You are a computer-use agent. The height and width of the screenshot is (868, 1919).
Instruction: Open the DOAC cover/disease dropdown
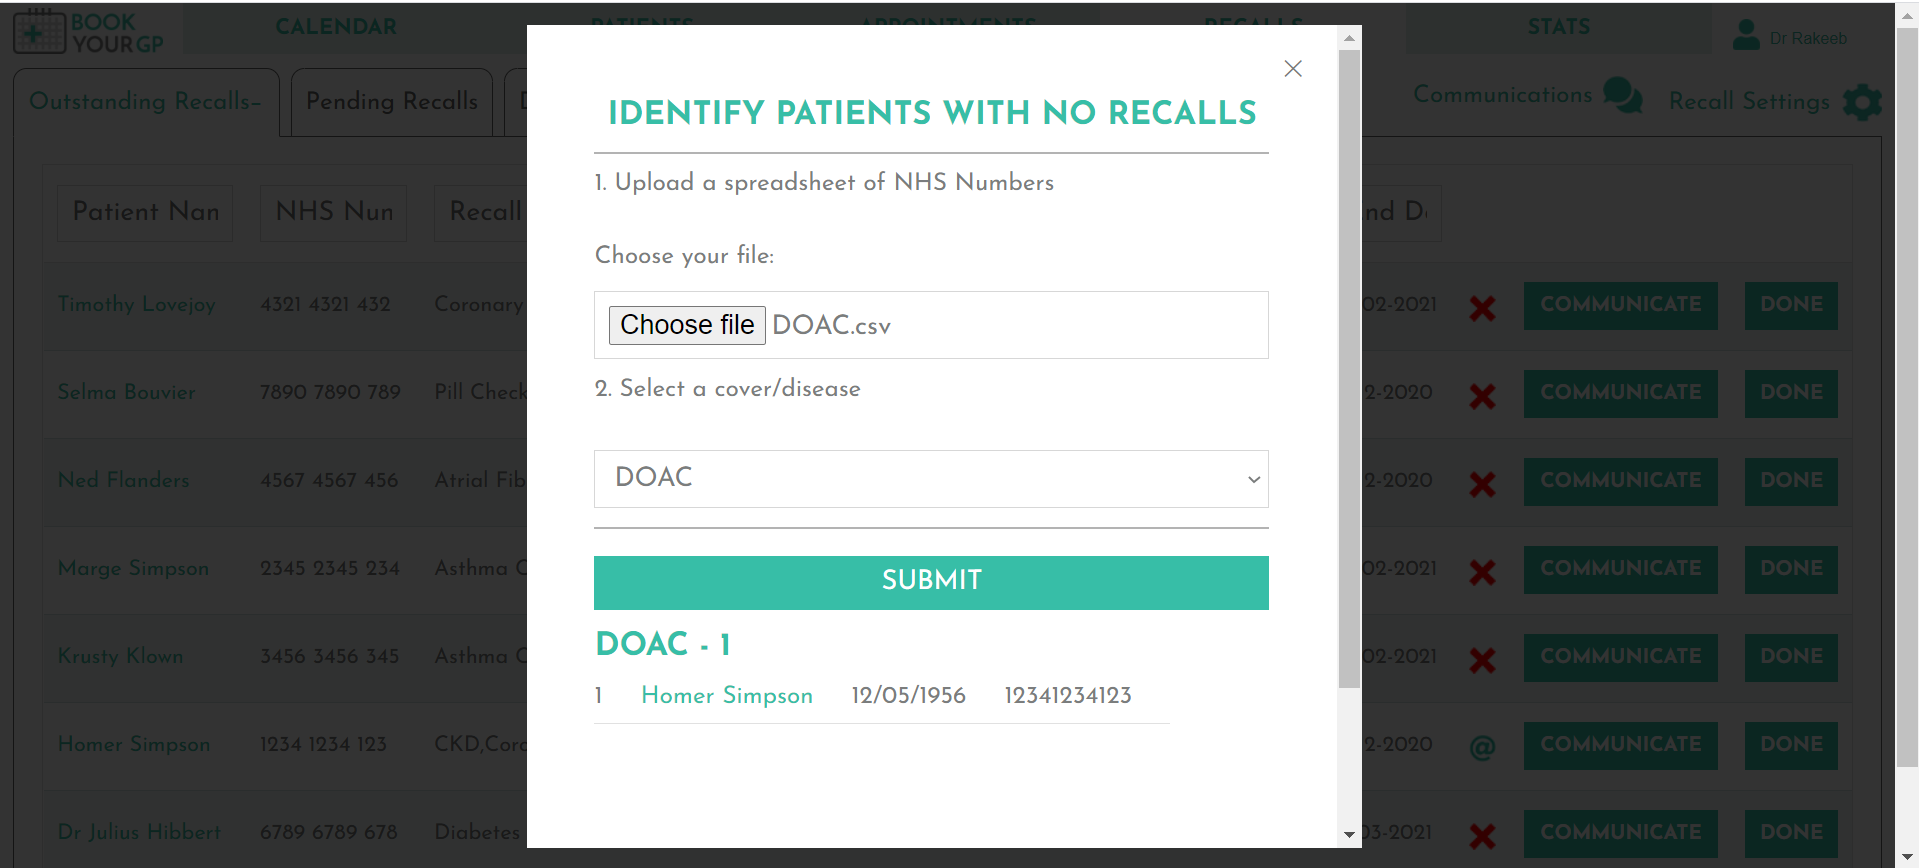[931, 479]
